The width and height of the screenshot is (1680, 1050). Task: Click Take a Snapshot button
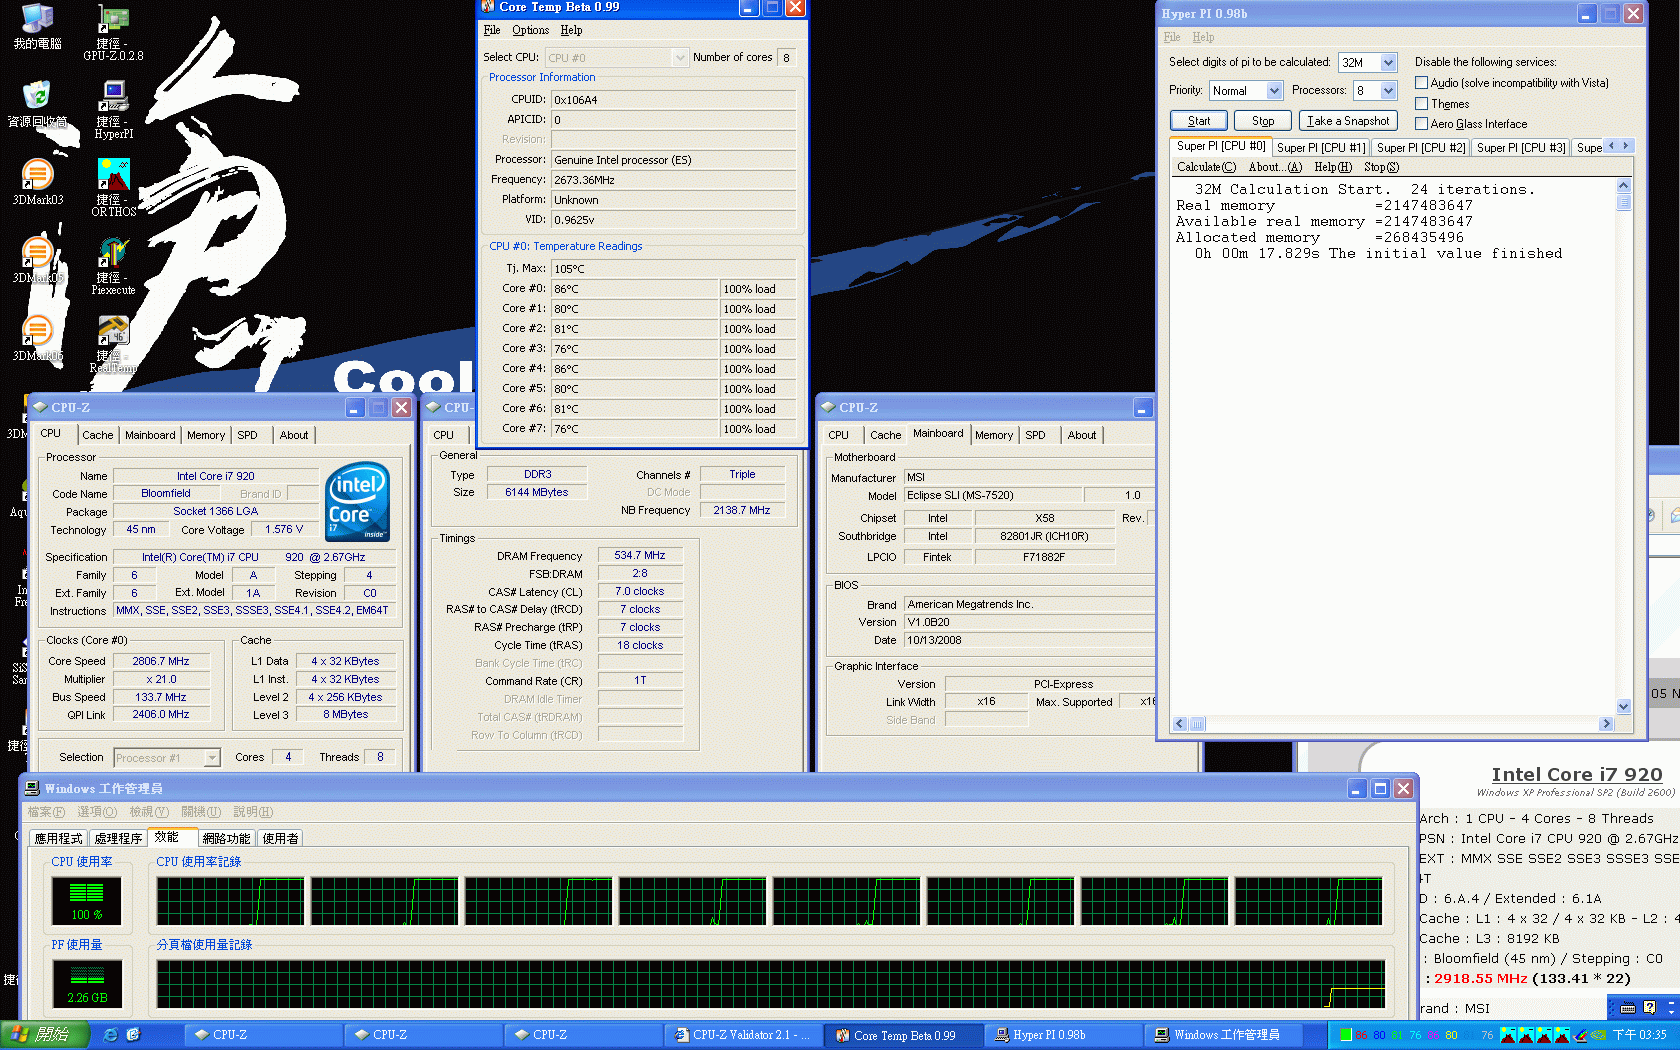pyautogui.click(x=1347, y=121)
